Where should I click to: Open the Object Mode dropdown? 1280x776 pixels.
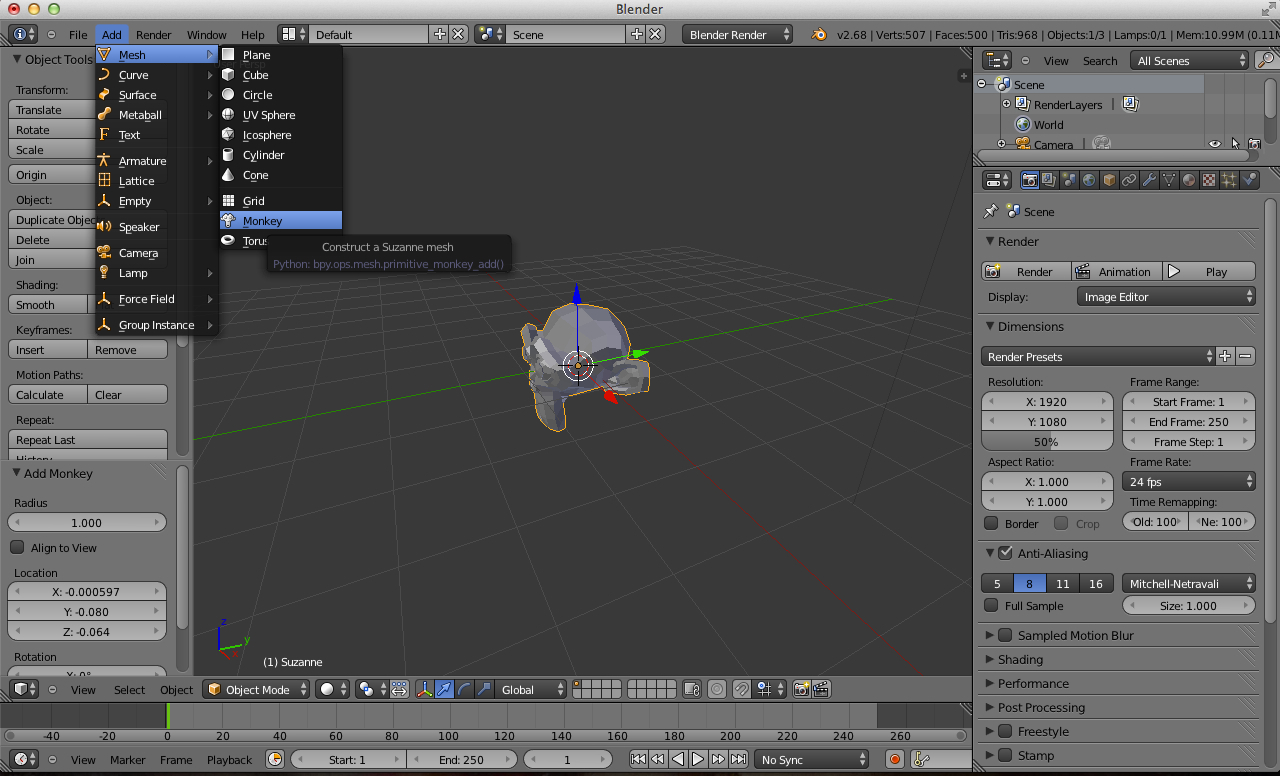point(254,689)
